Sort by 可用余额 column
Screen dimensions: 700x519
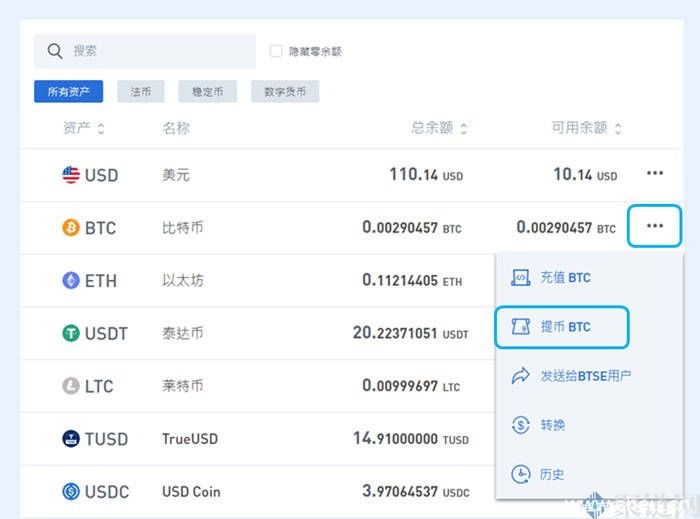pyautogui.click(x=618, y=129)
